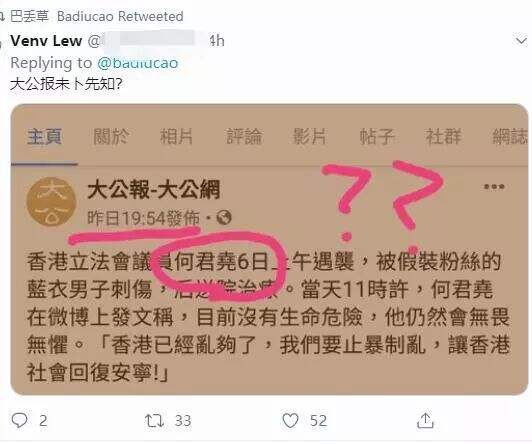Click the 大公報 round profile avatar
This screenshot has width=532, height=444.
pos(51,201)
